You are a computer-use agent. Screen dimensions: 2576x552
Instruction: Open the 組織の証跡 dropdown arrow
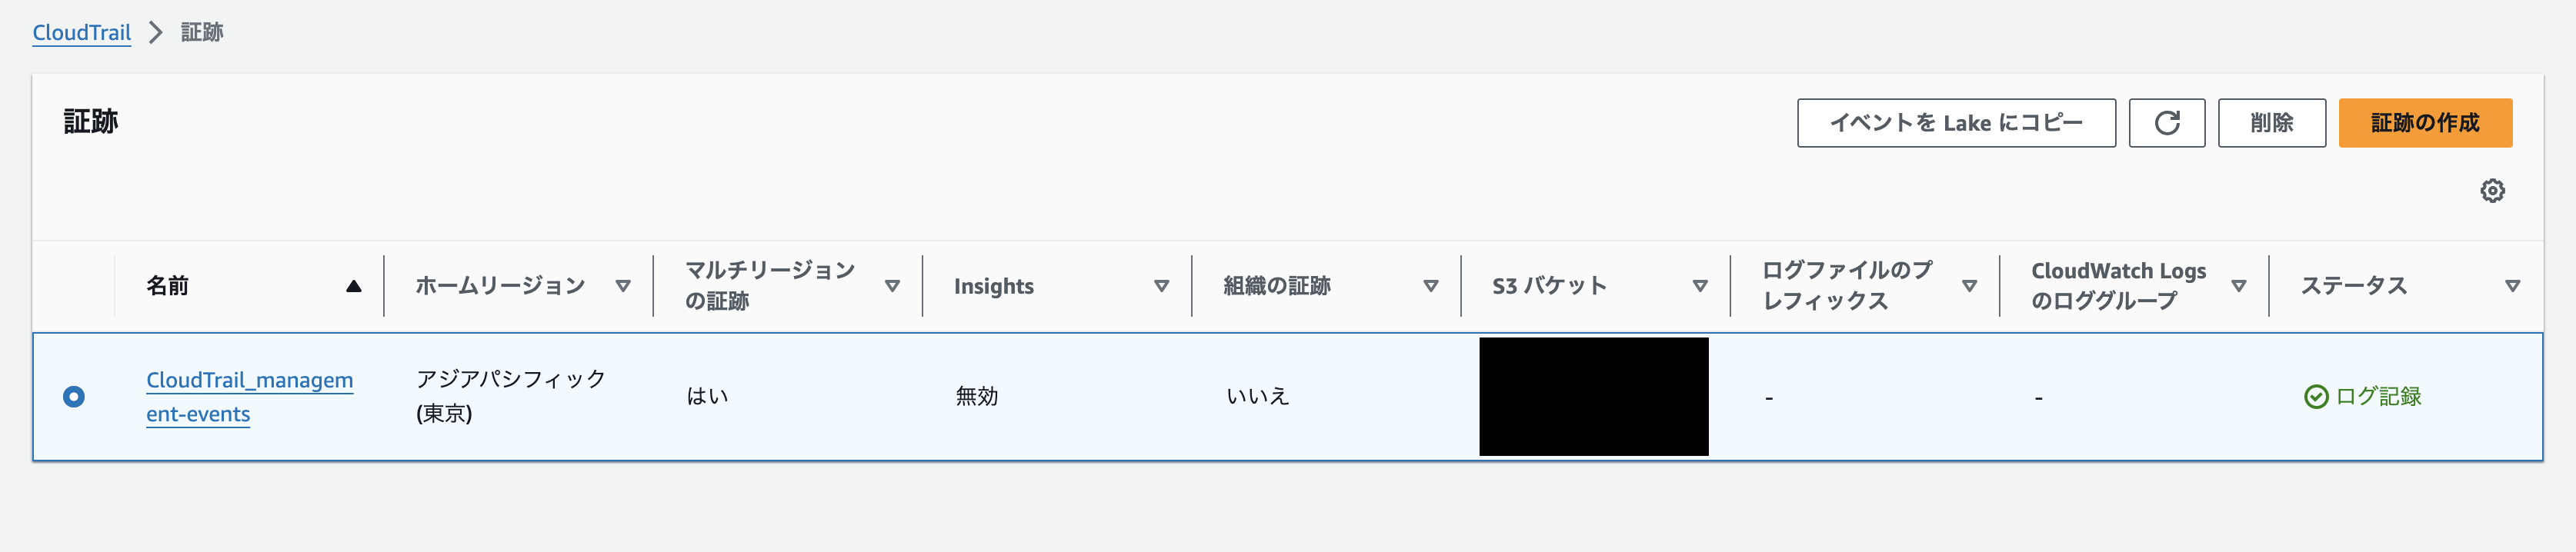1430,285
